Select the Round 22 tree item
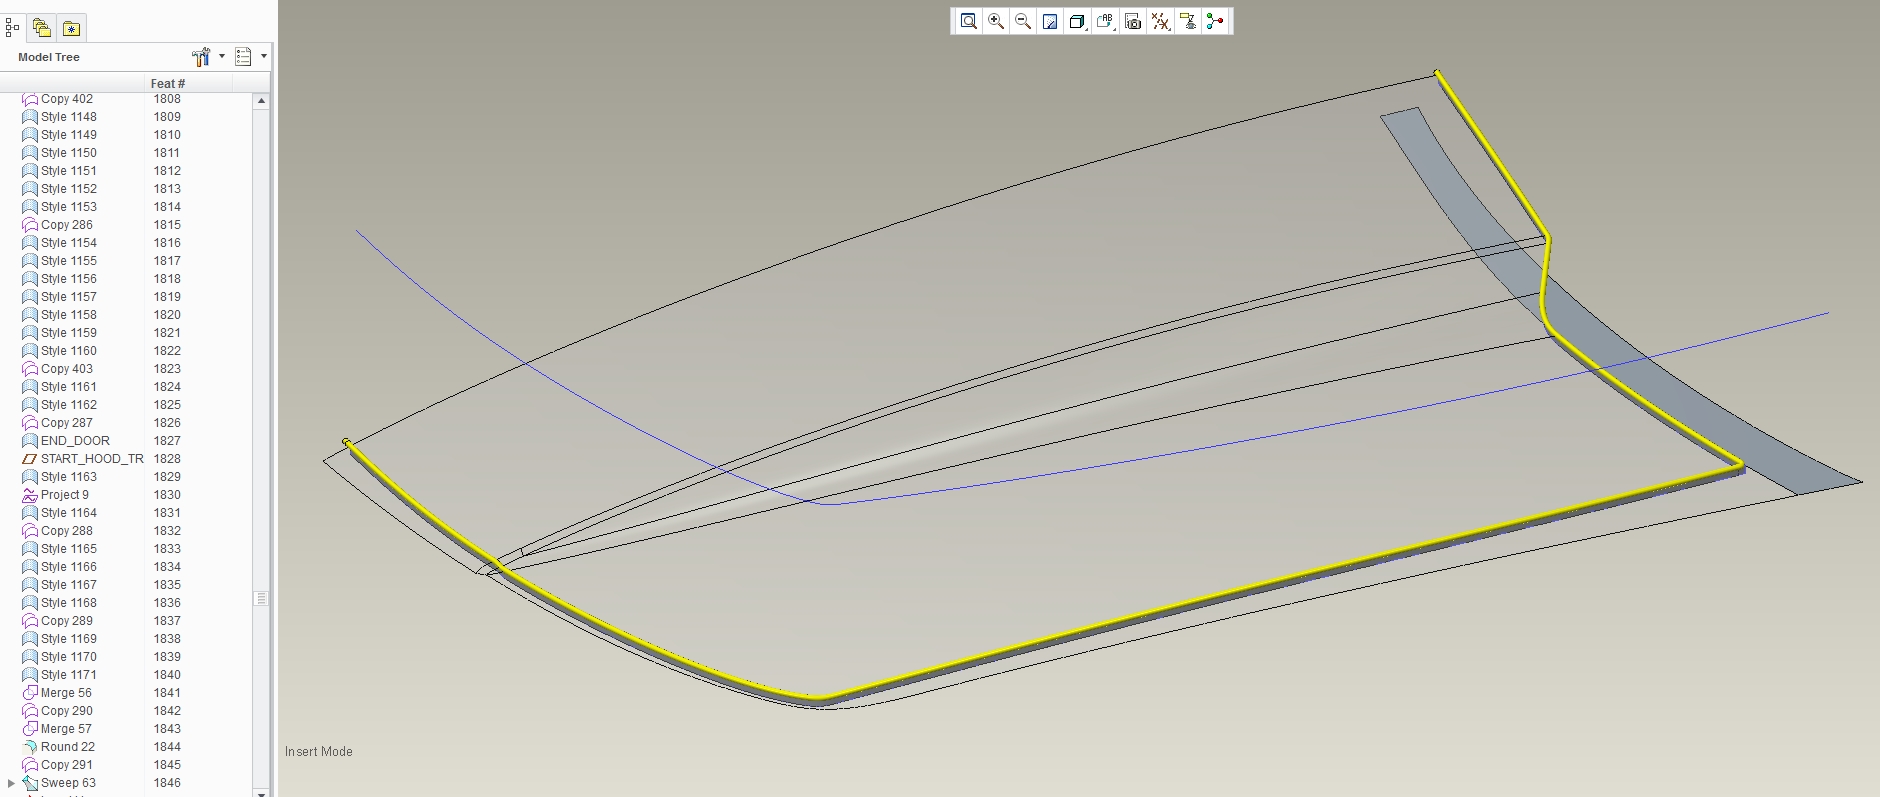 pos(68,747)
